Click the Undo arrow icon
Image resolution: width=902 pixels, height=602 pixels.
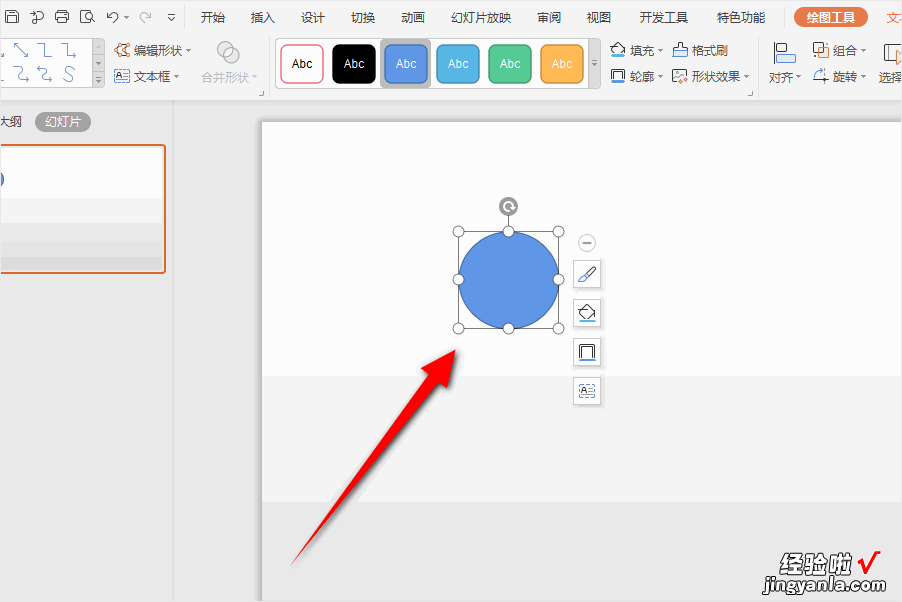pos(112,17)
